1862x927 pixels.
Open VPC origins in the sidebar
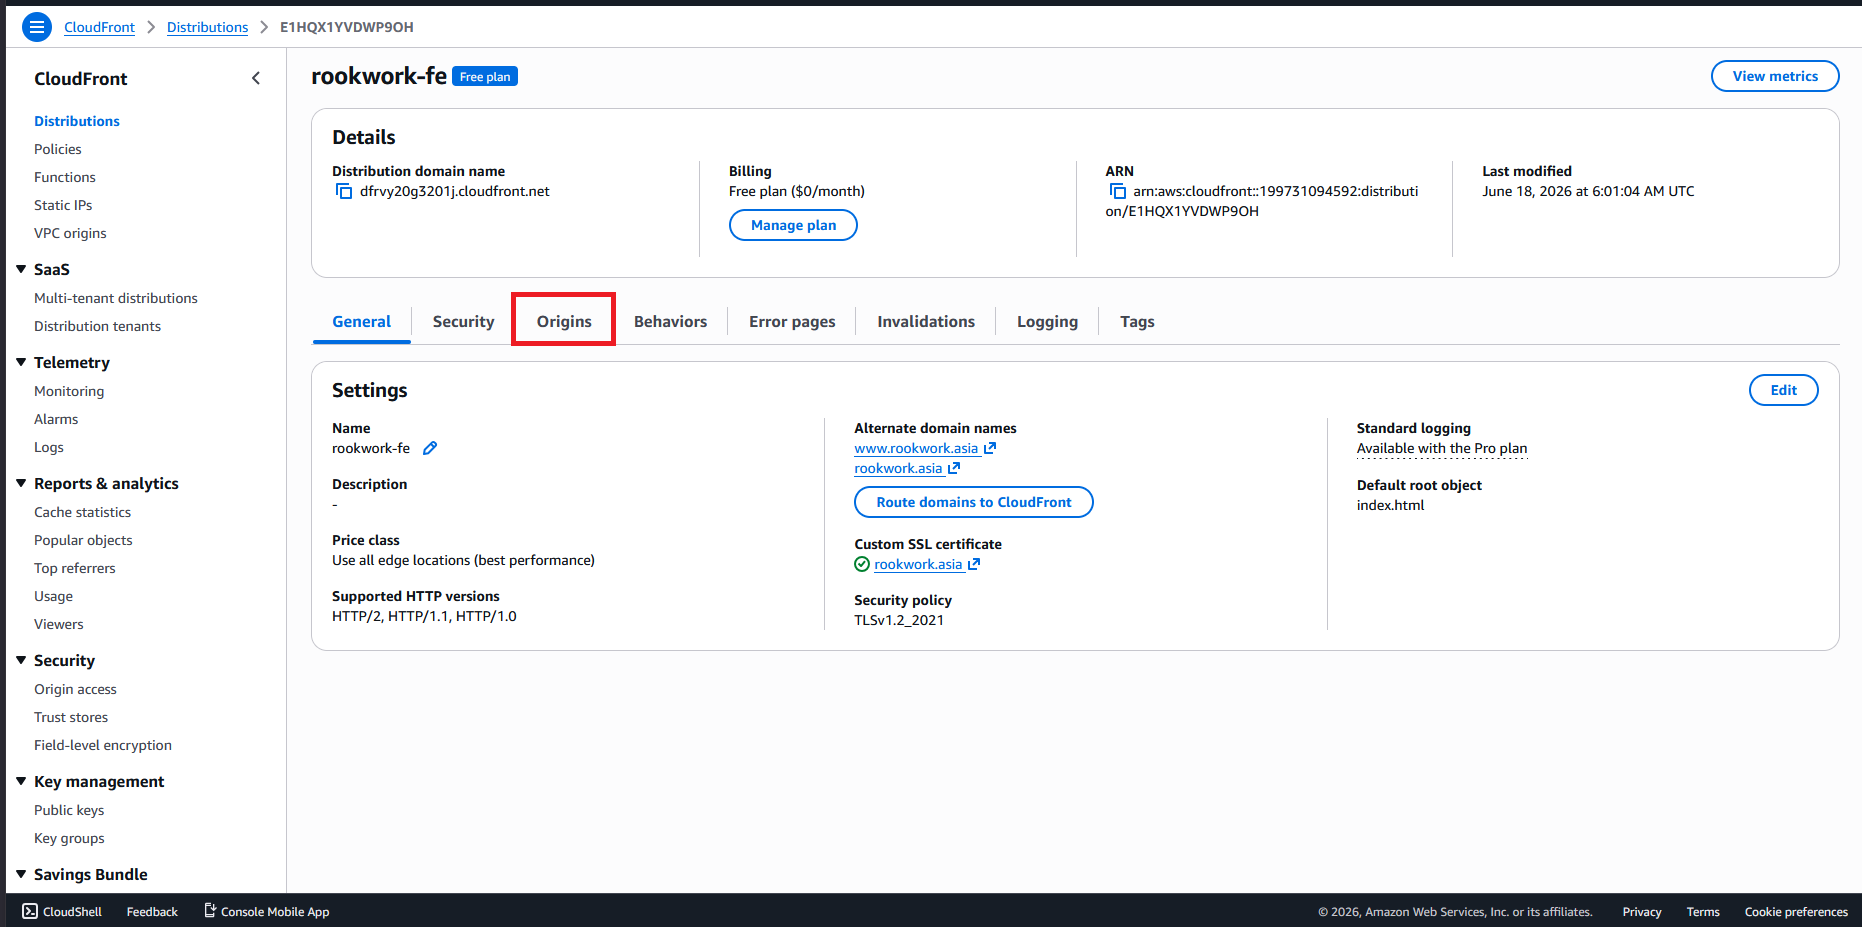click(70, 233)
